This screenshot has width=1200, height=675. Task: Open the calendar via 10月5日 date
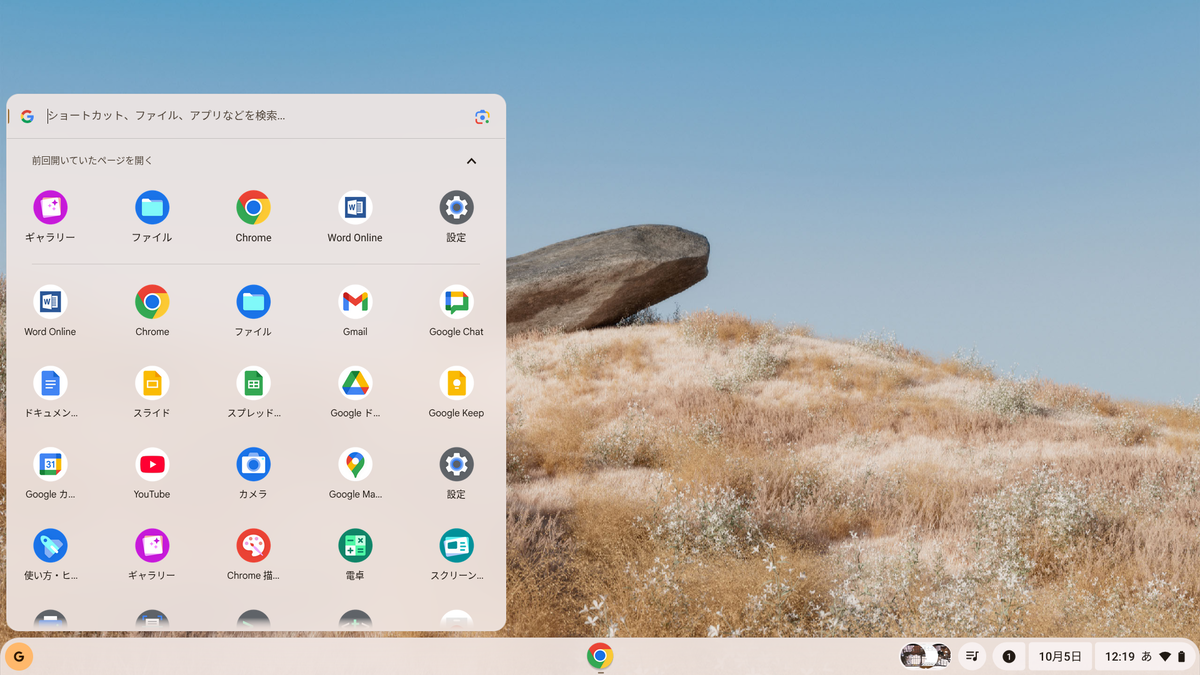pos(1060,657)
